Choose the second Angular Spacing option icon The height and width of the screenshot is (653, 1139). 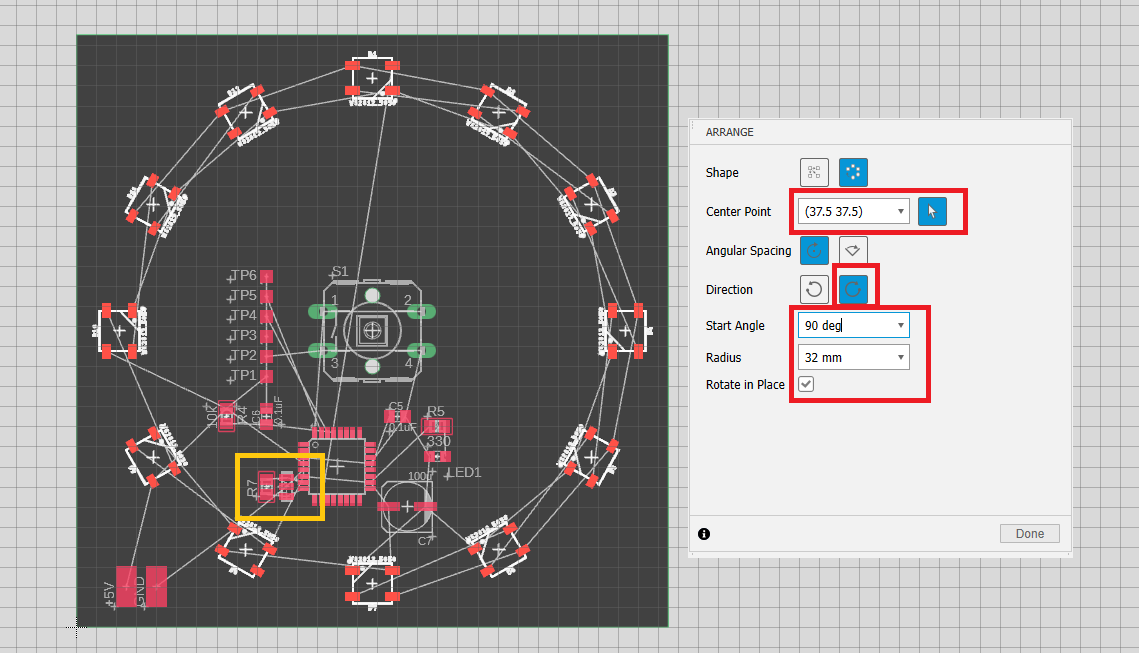point(853,250)
